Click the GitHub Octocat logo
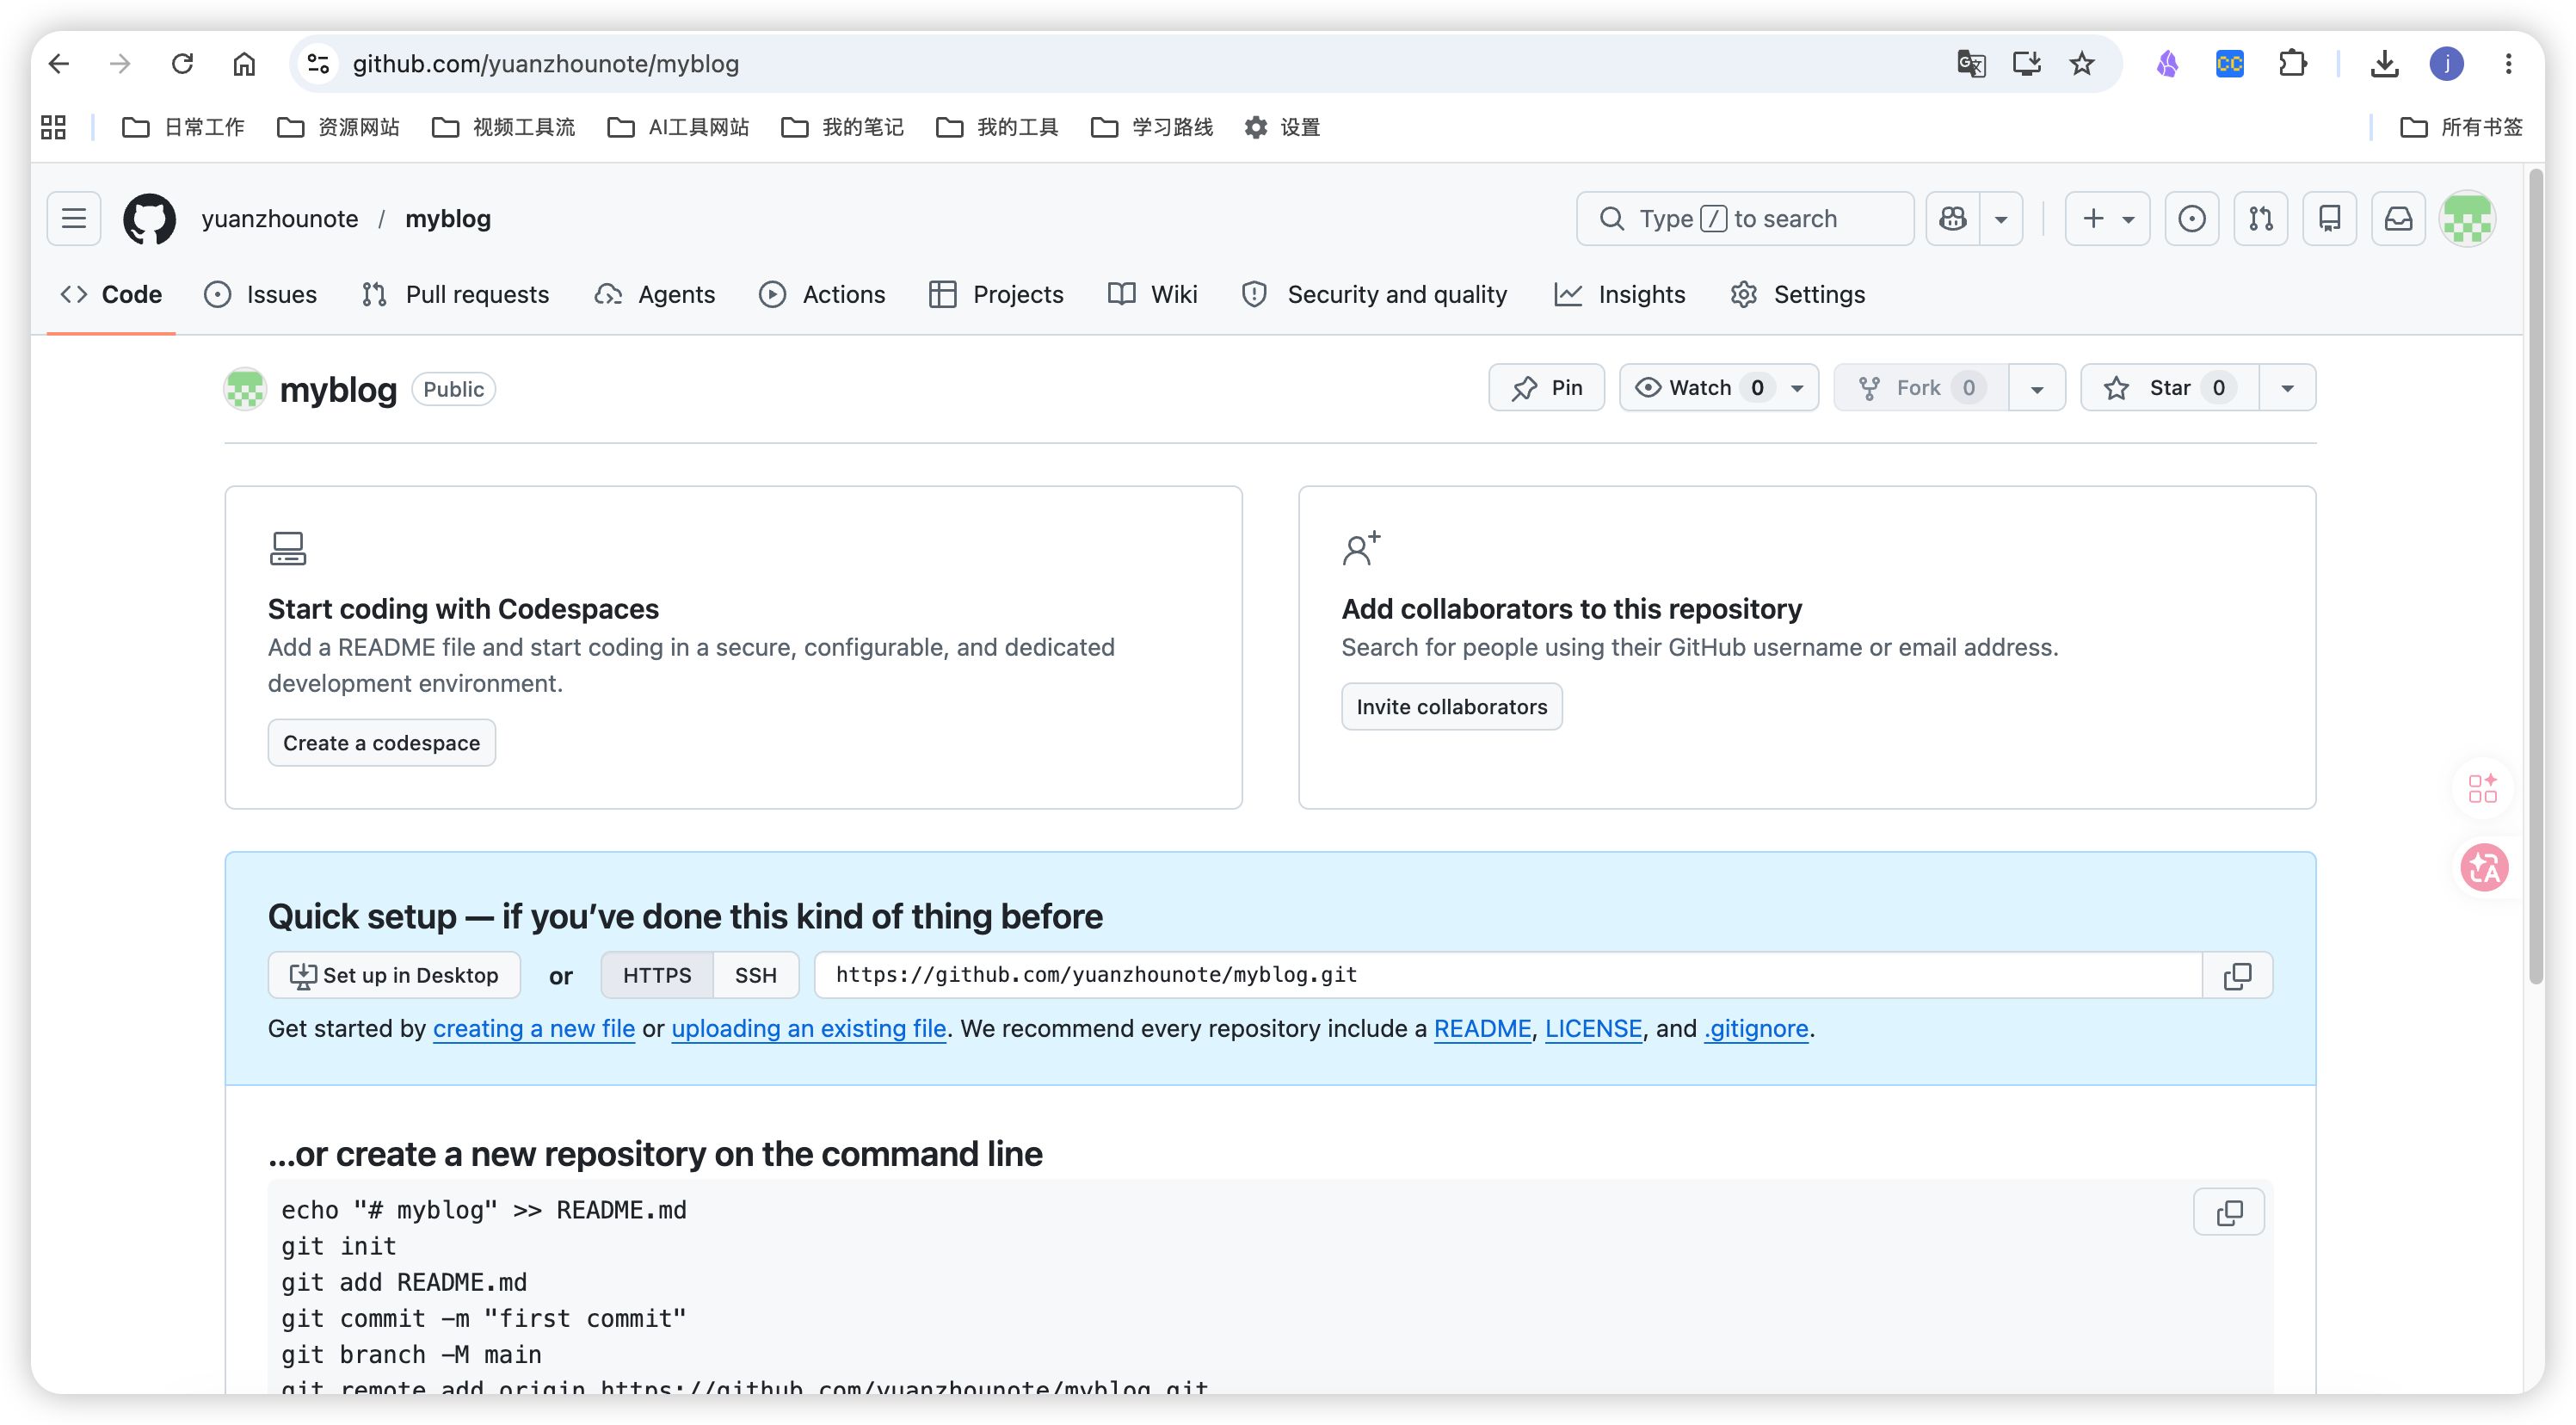This screenshot has width=2576, height=1425. [149, 218]
